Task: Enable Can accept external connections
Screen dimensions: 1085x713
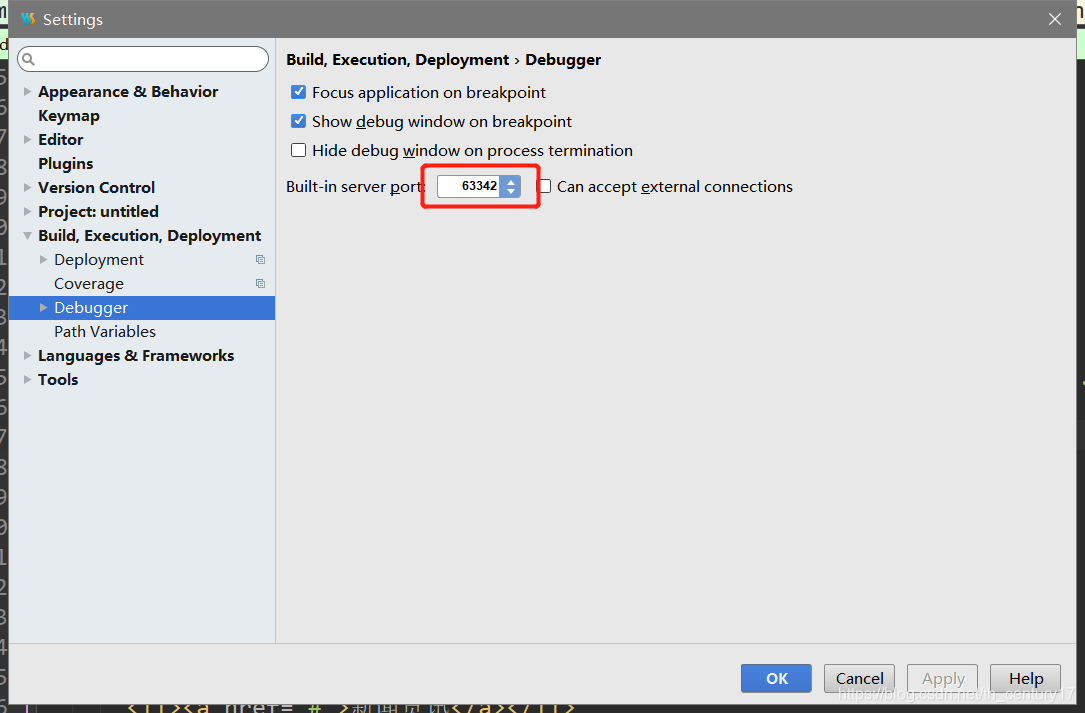Action: [x=545, y=186]
